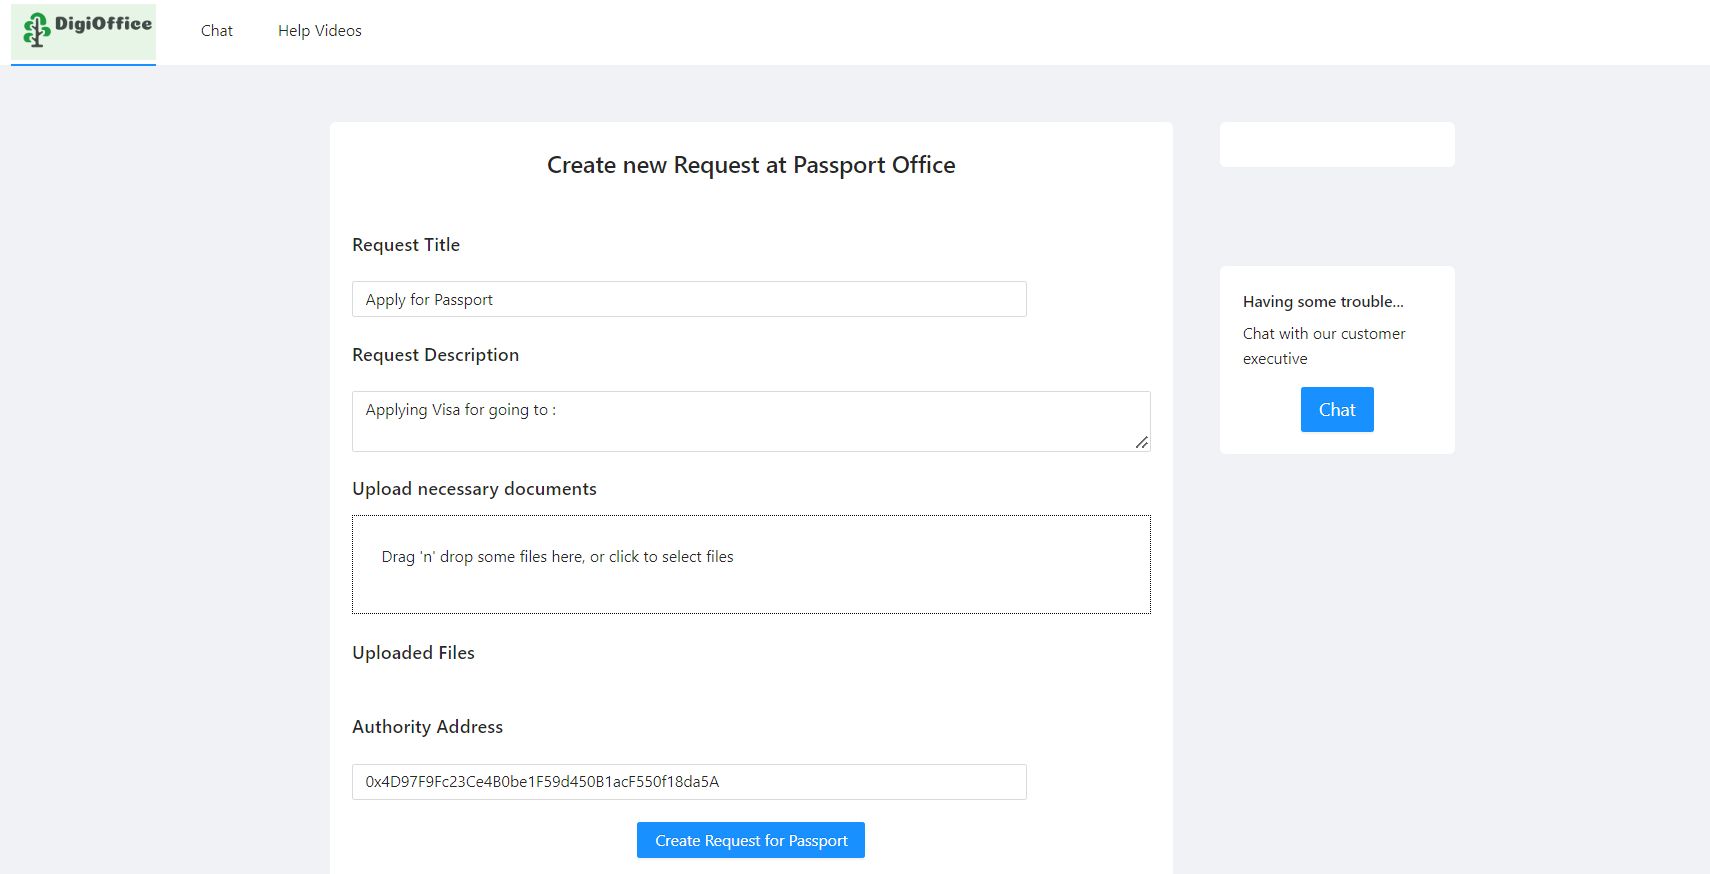Select the 'Uploaded Files' label
This screenshot has width=1710, height=874.
pyautogui.click(x=413, y=653)
